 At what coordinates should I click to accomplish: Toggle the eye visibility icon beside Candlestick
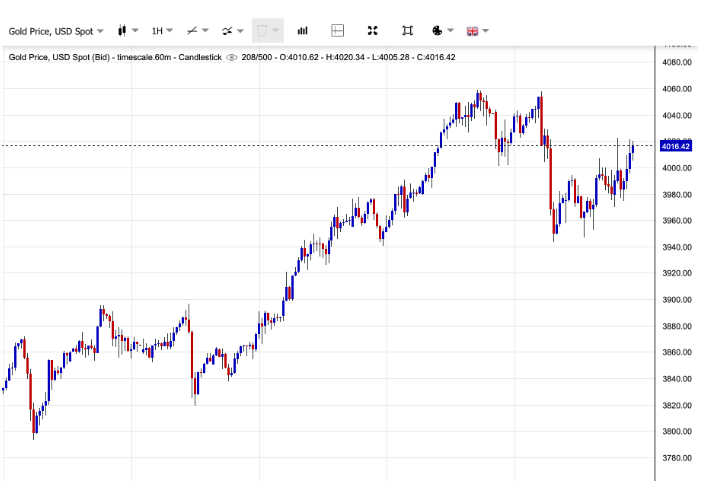point(232,57)
